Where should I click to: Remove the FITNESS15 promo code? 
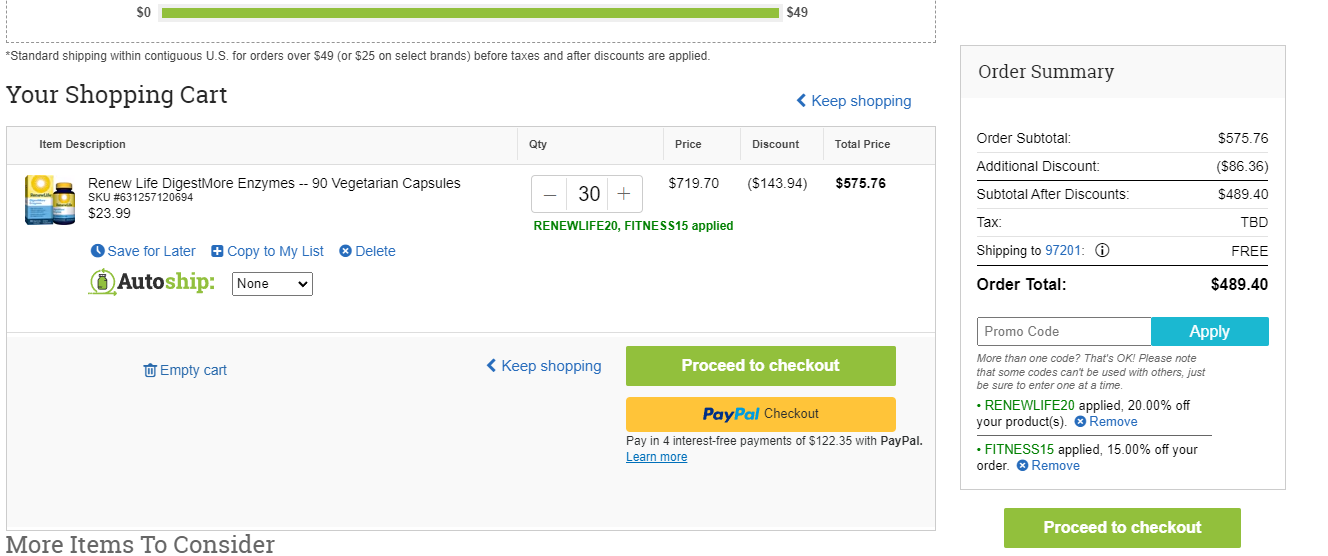(x=1048, y=466)
